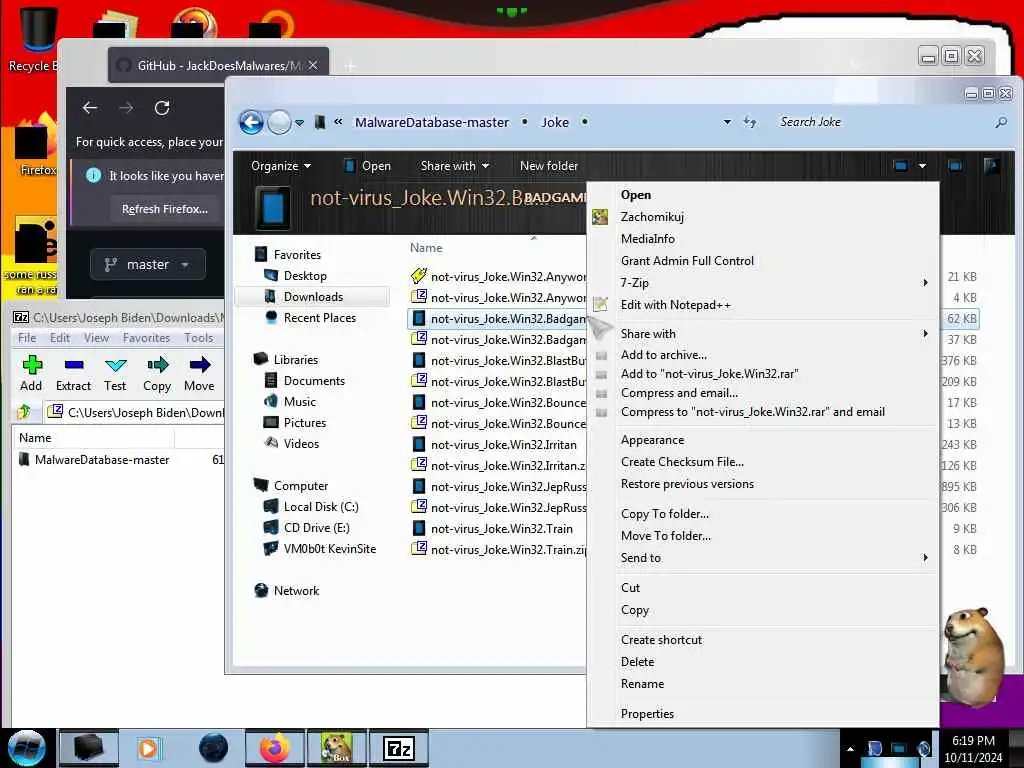Click 7z icon in taskbar
The width and height of the screenshot is (1024, 768).
[399, 748]
